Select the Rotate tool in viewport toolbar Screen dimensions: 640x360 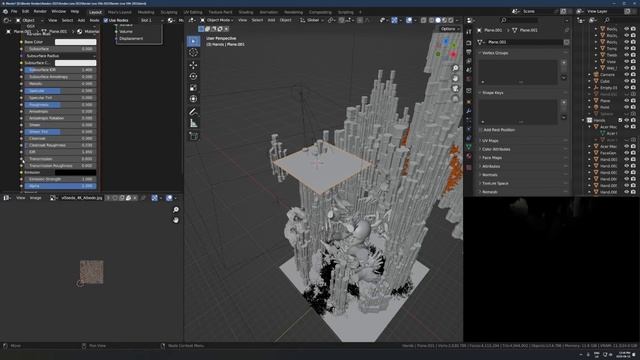point(193,76)
